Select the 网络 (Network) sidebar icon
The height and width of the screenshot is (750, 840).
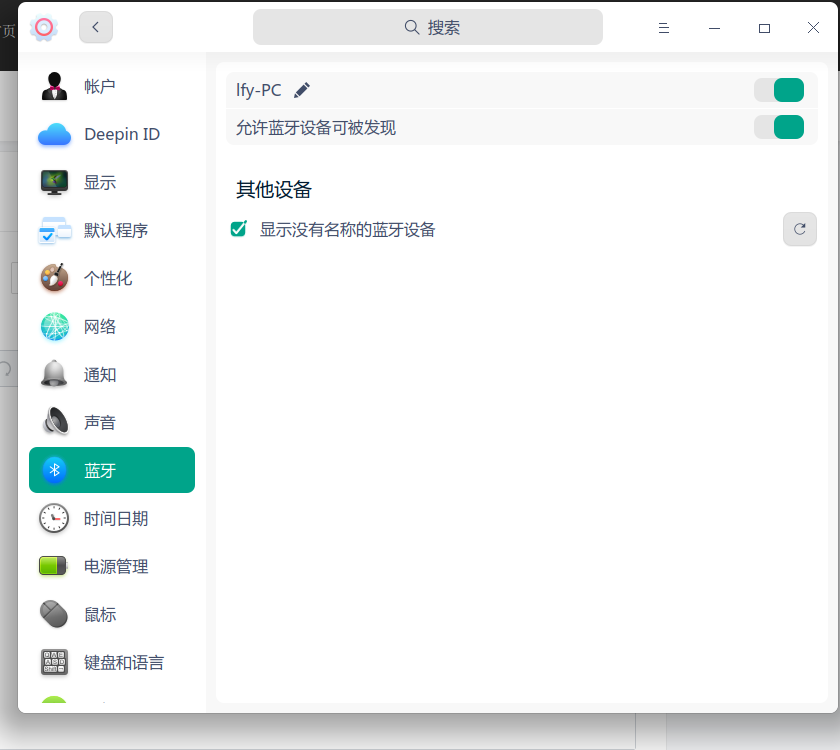pos(54,326)
